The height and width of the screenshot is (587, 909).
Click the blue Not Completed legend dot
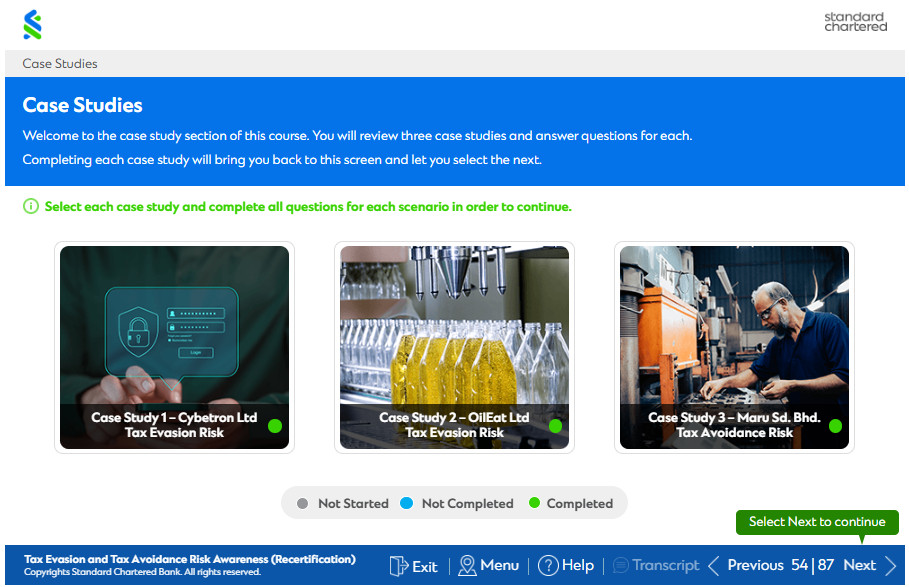click(x=406, y=503)
